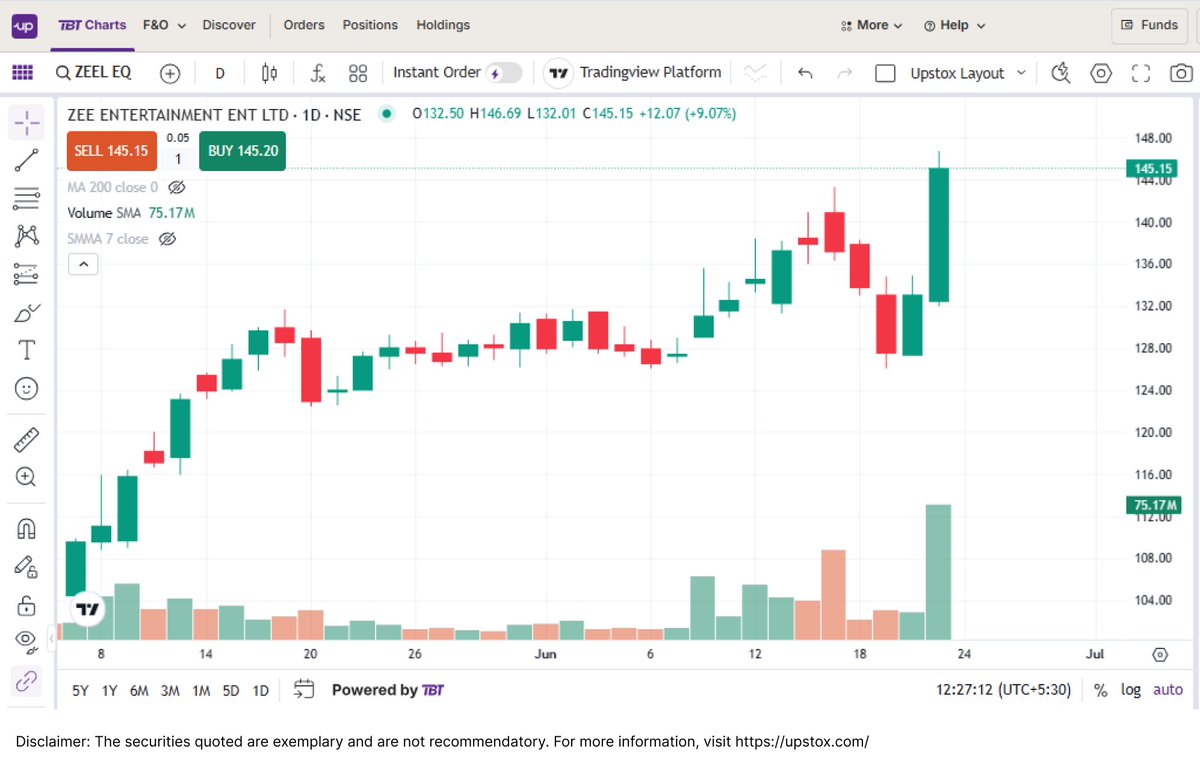The image size is (1200, 761).
Task: Select the trend line tool
Action: coord(27,160)
